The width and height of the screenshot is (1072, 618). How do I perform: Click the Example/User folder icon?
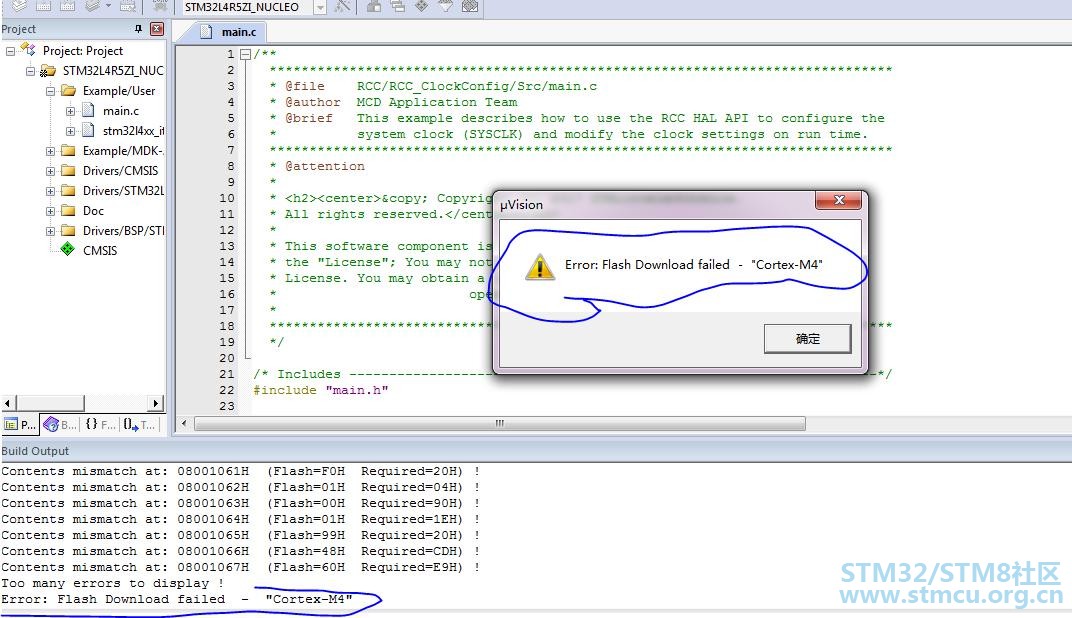pos(68,90)
